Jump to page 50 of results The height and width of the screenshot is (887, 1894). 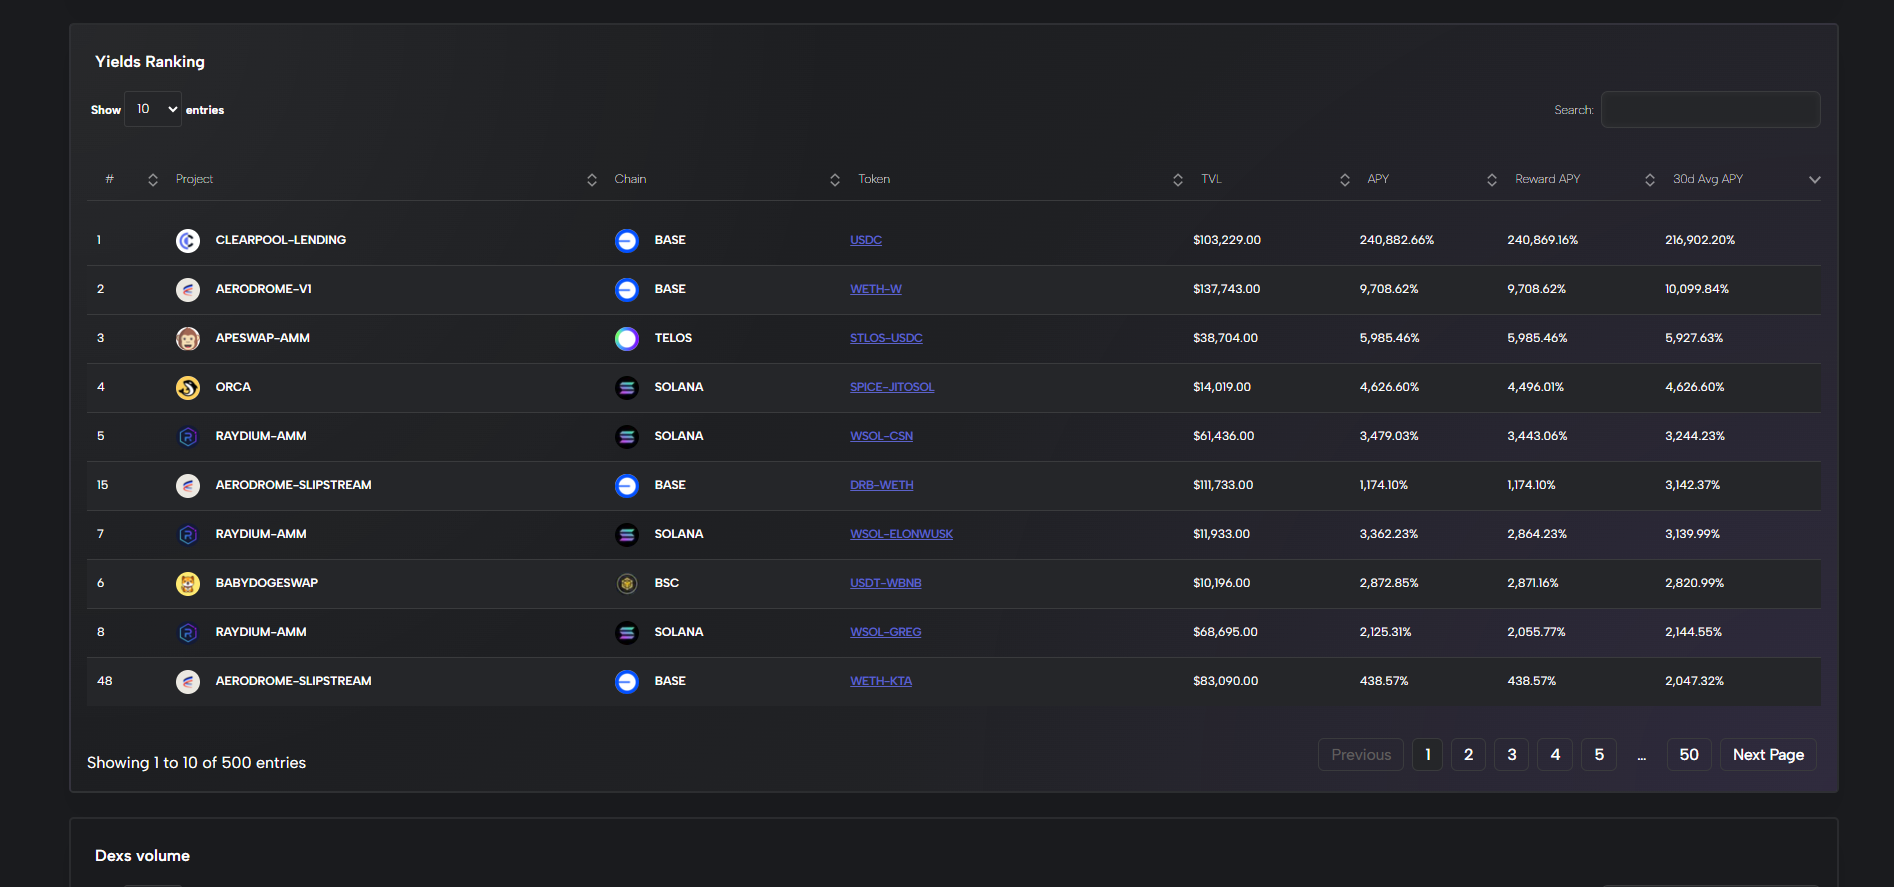tap(1688, 755)
